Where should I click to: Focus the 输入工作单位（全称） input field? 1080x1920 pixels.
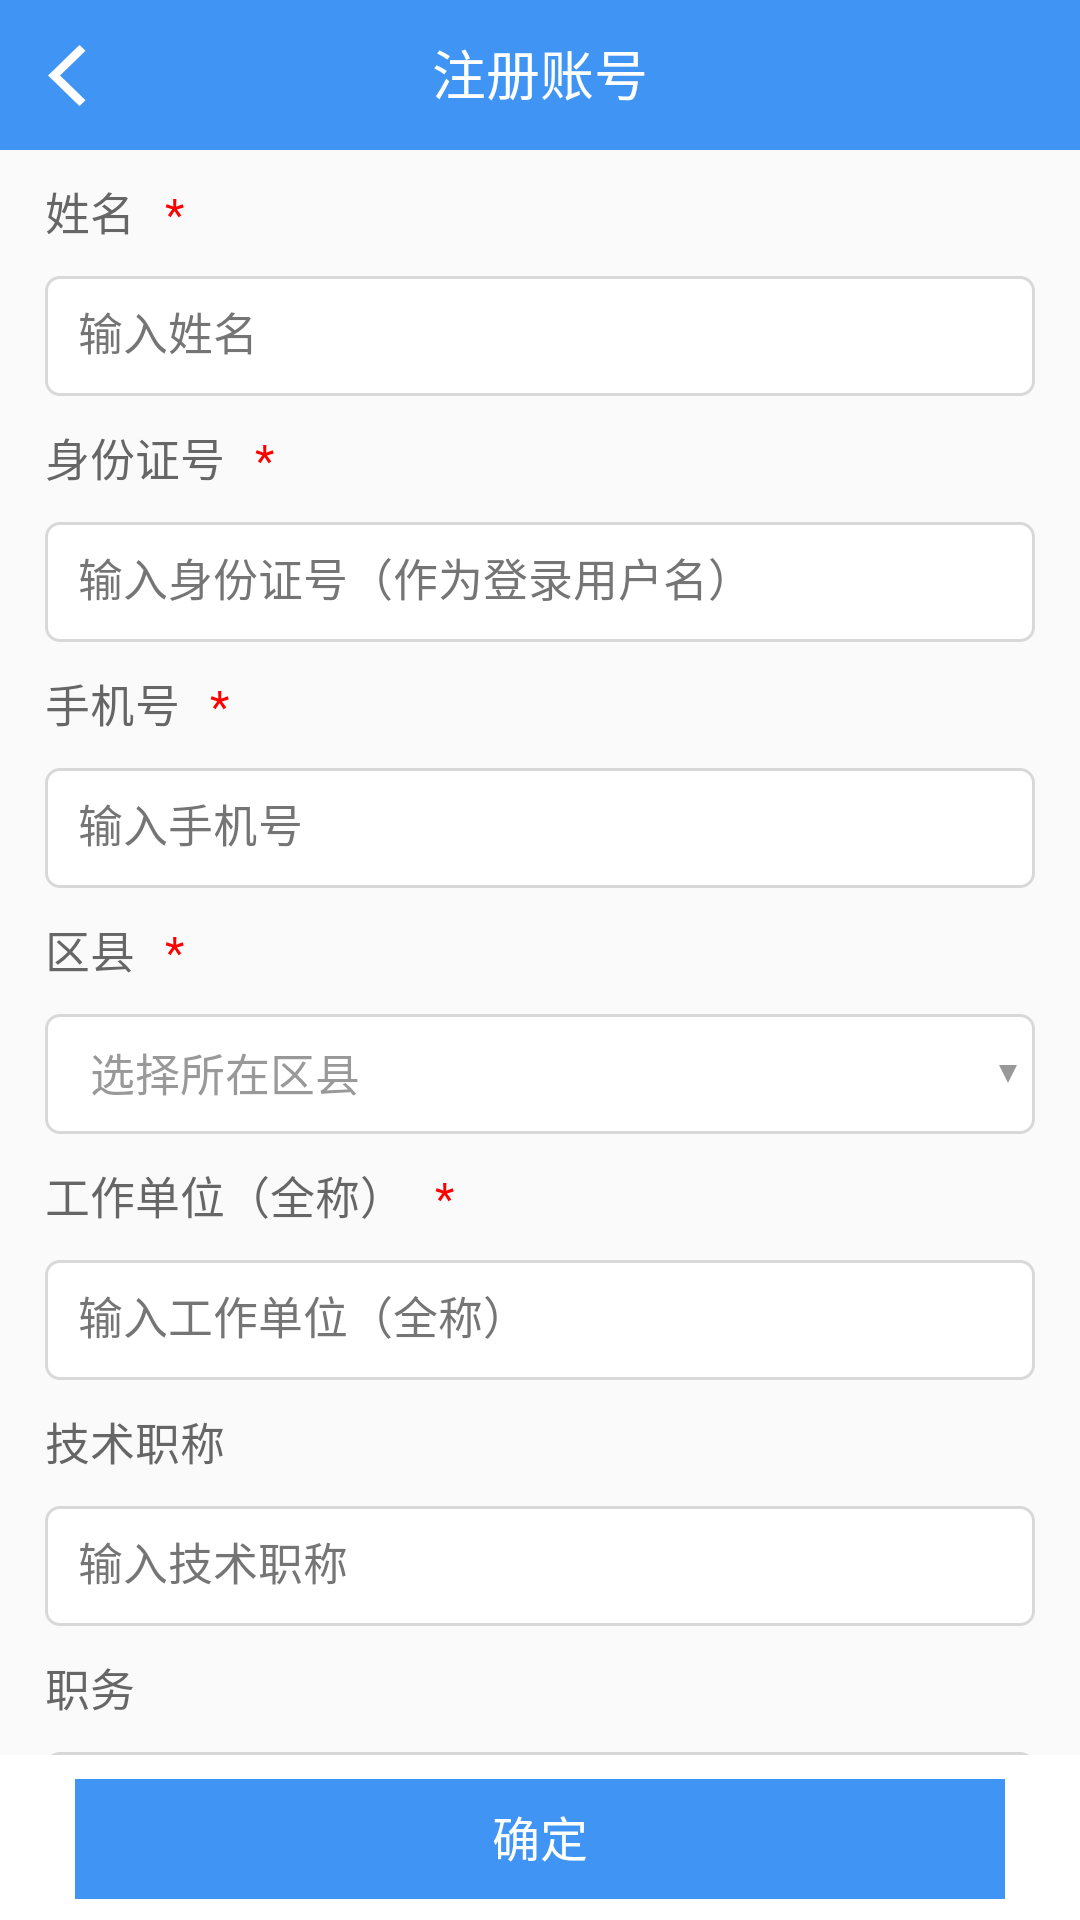pos(540,1320)
